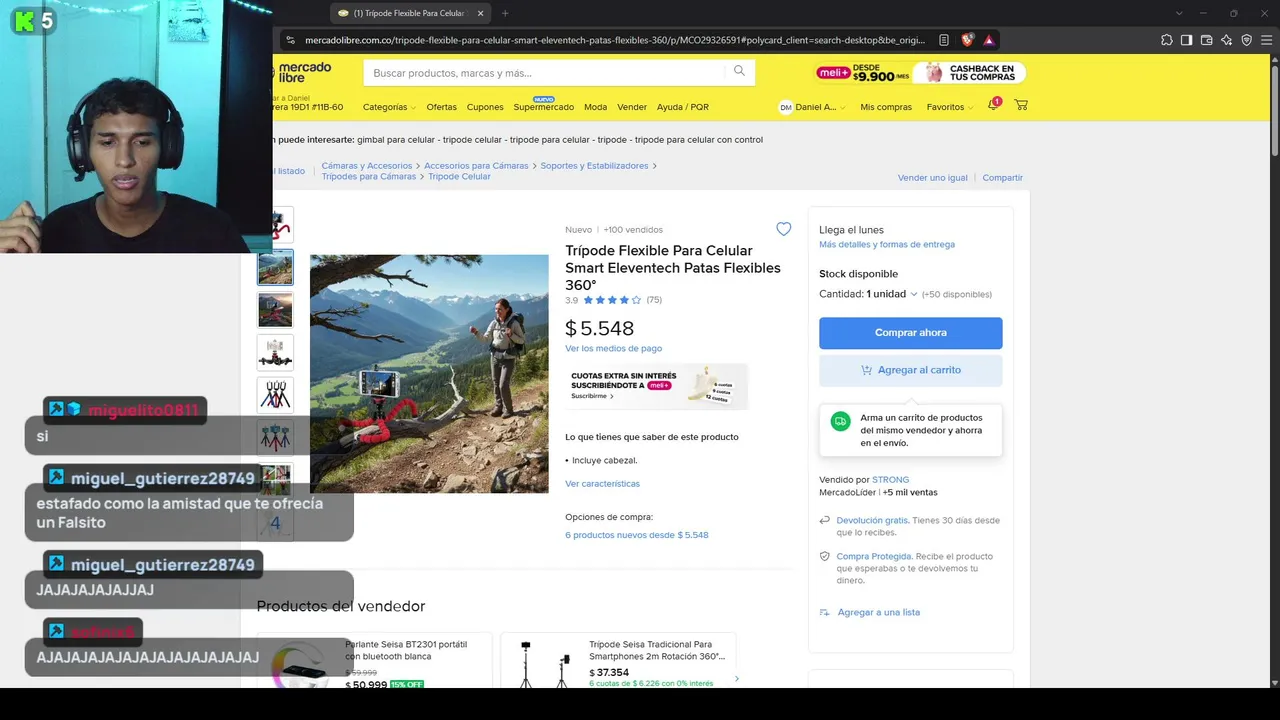Click the Compra Protegida link

pyautogui.click(x=874, y=556)
